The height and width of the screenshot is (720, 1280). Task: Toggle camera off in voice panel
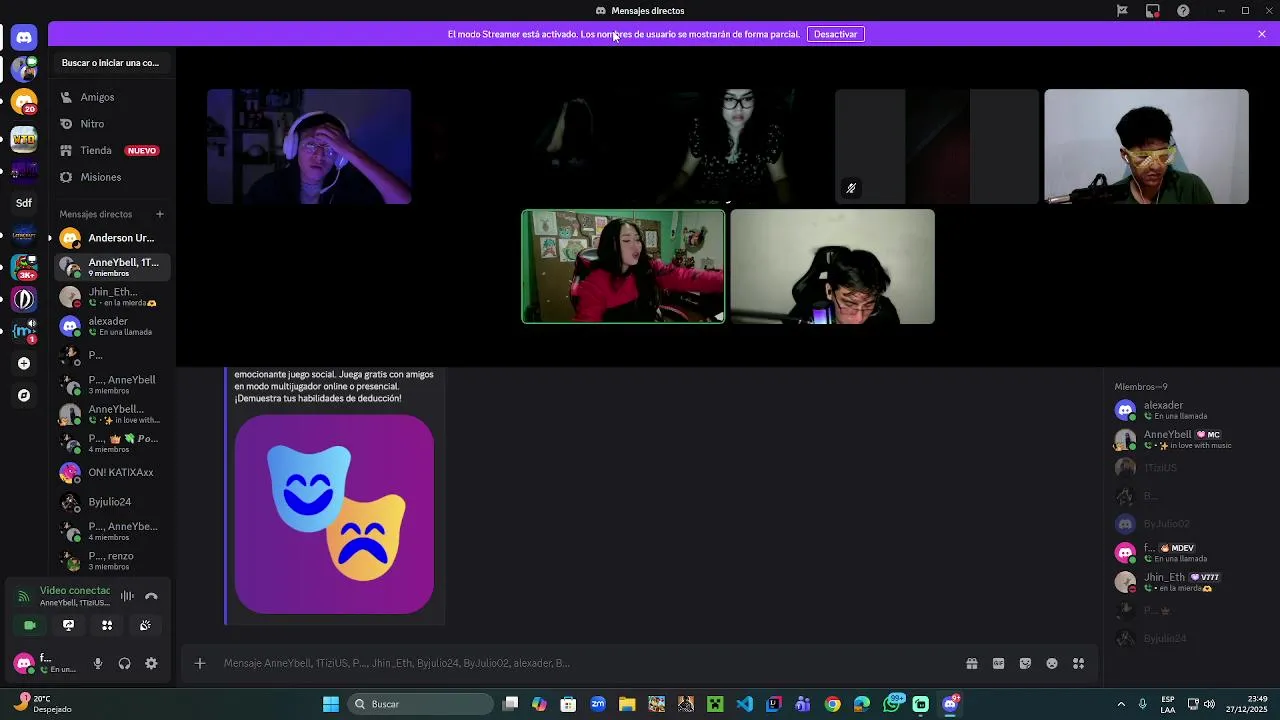[x=30, y=625]
